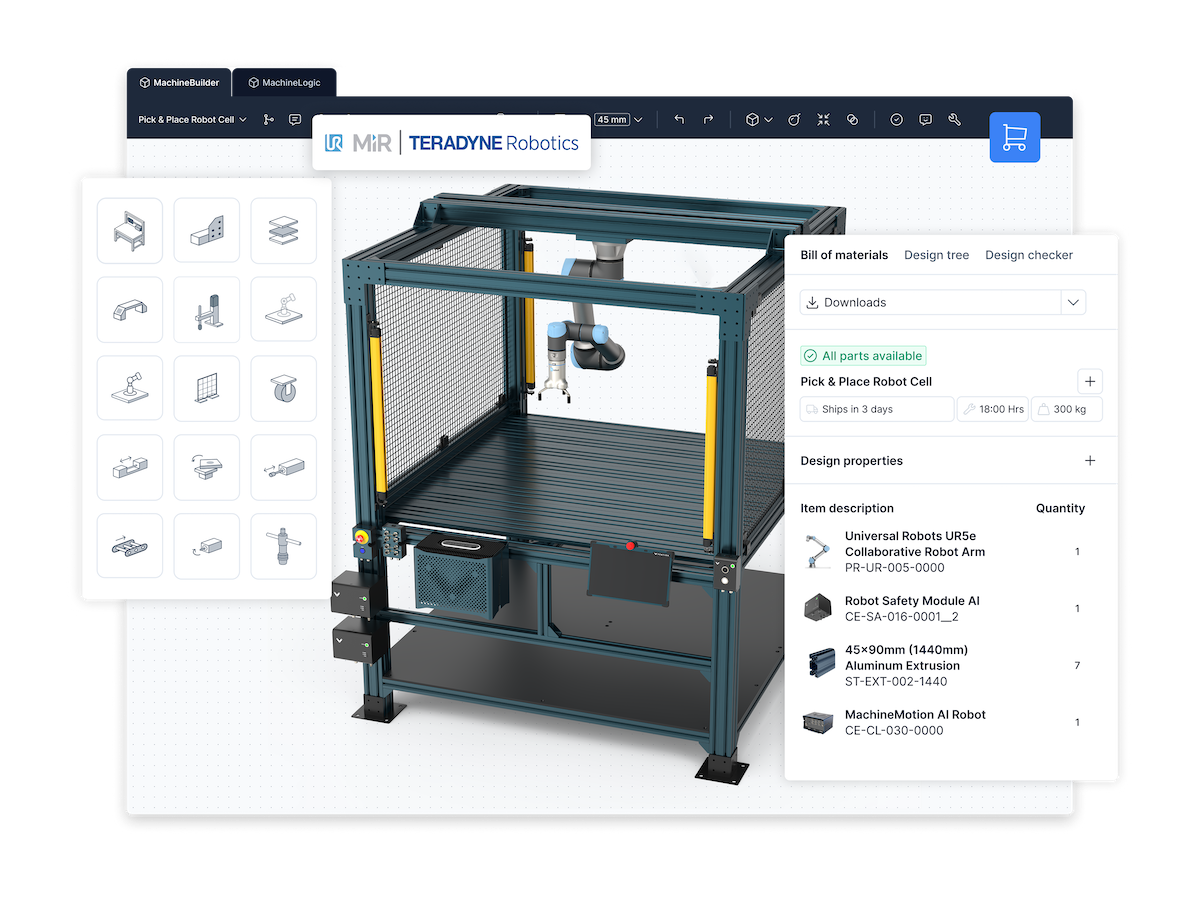Screen dimensions: 1200x897
Task: Open the Design checker tab
Action: click(x=1029, y=255)
